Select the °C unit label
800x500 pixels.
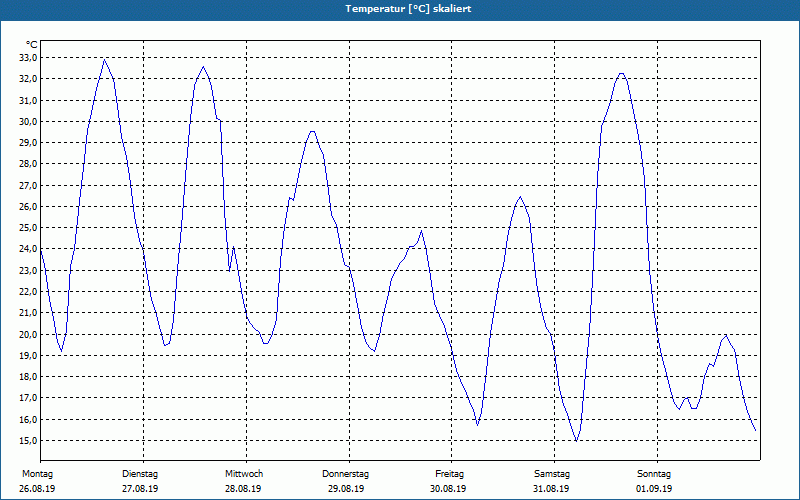32,45
